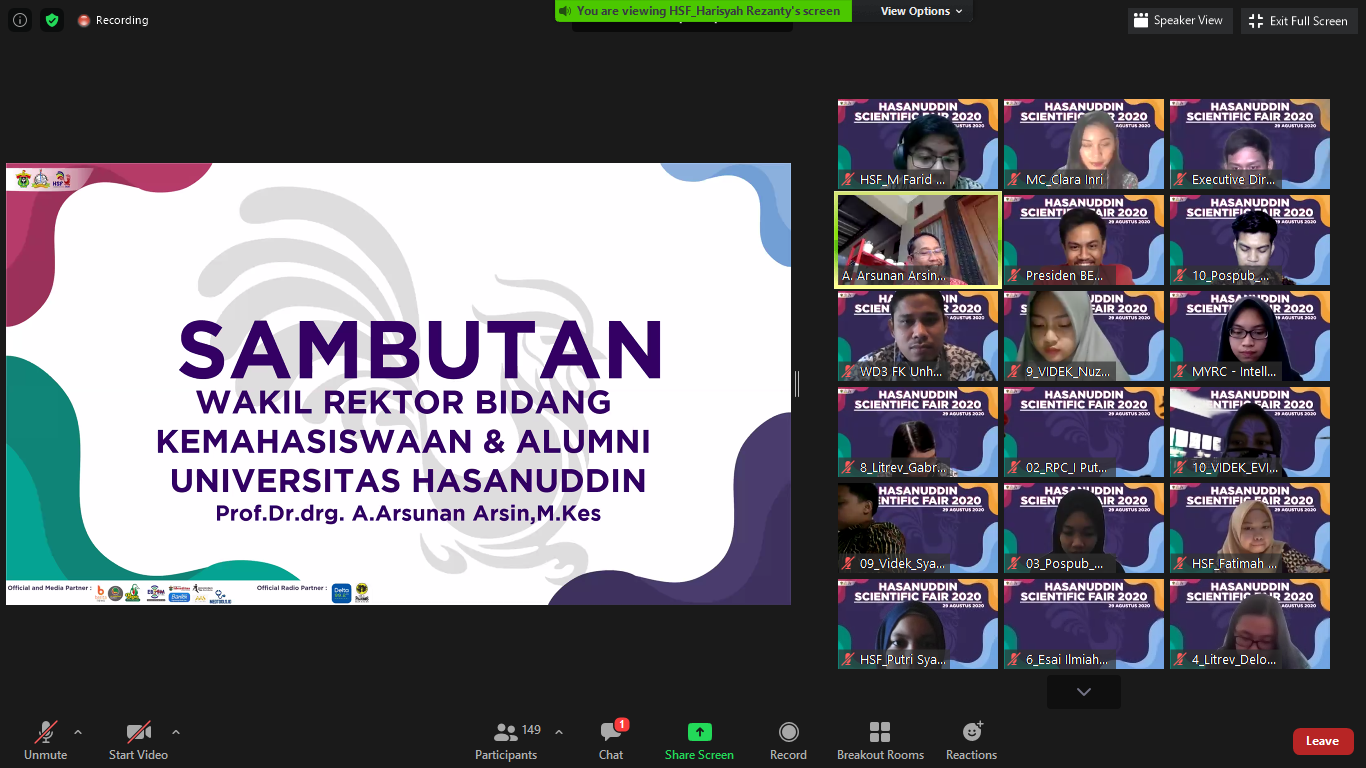Open the View Options dropdown

922,11
